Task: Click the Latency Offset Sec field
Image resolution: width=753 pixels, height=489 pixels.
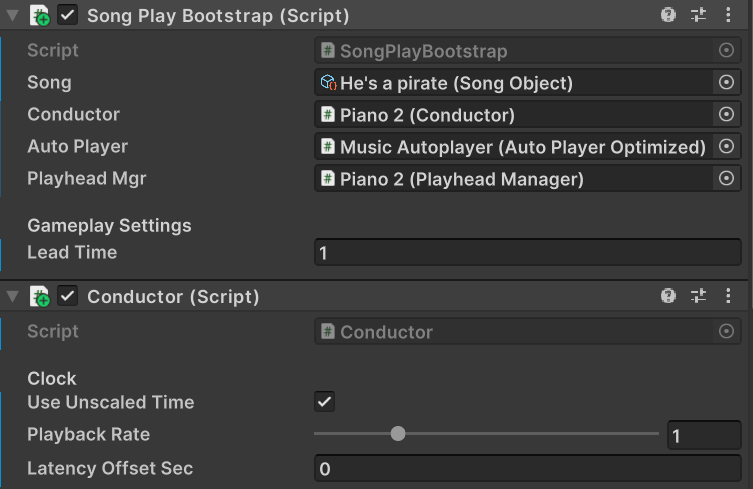Action: tap(527, 468)
